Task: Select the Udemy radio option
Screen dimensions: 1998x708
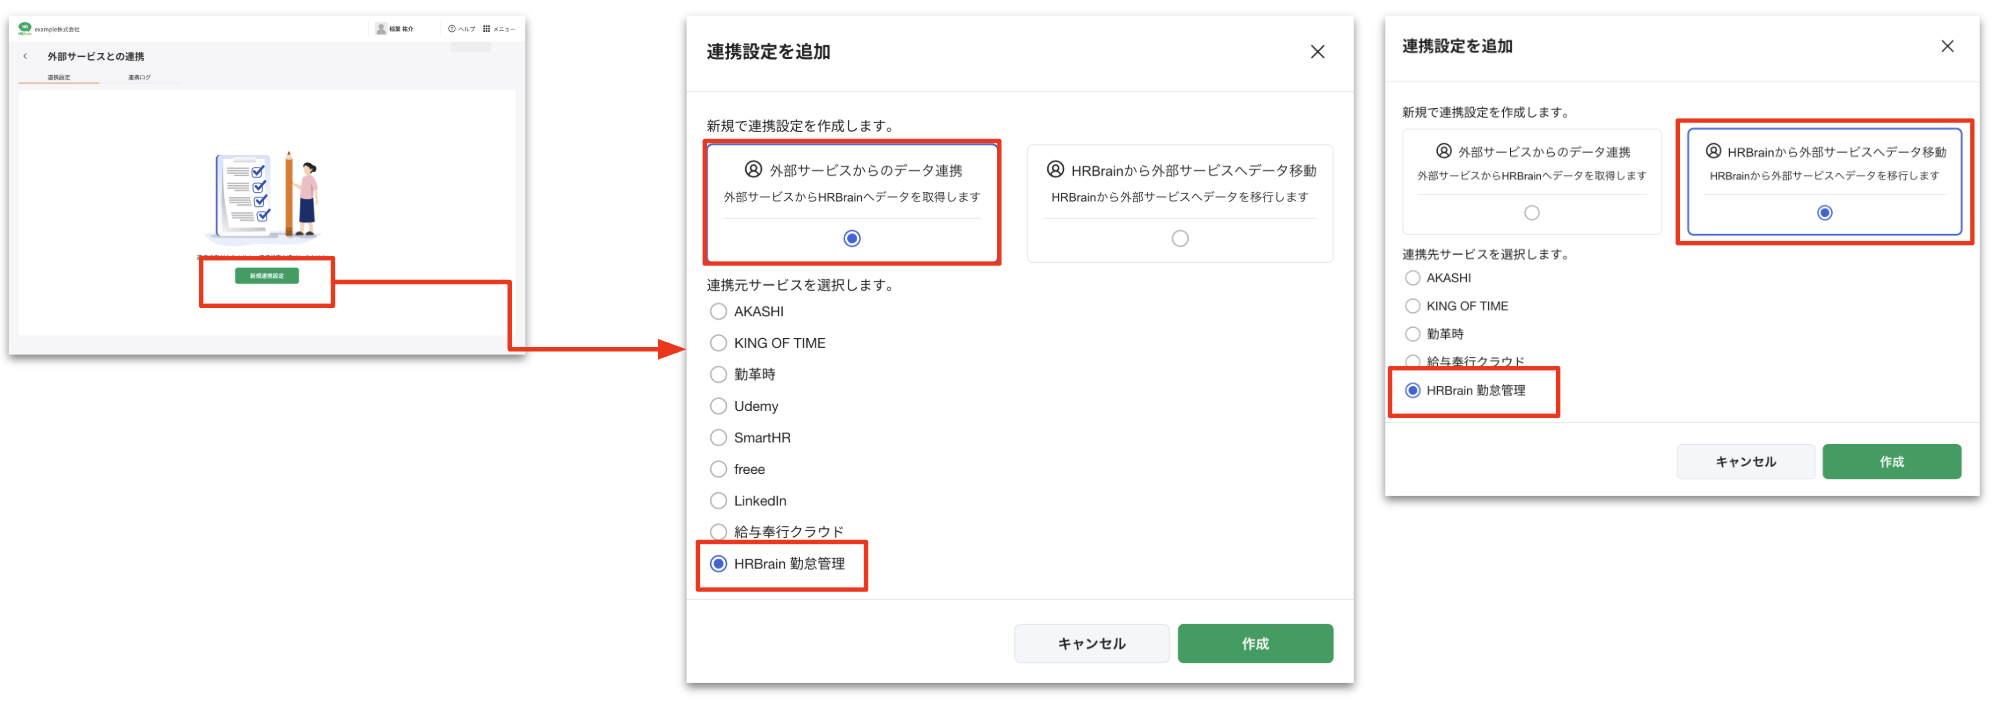Action: click(x=718, y=406)
